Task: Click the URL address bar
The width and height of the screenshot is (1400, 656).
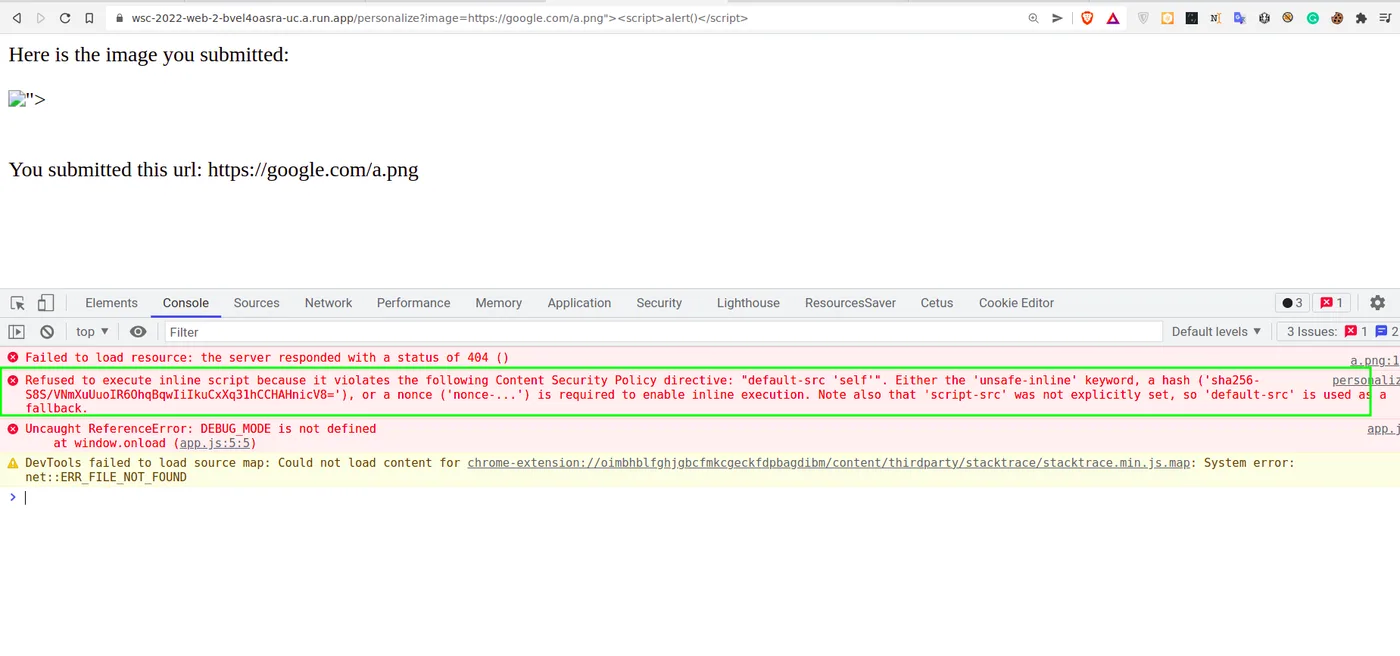Action: point(560,18)
